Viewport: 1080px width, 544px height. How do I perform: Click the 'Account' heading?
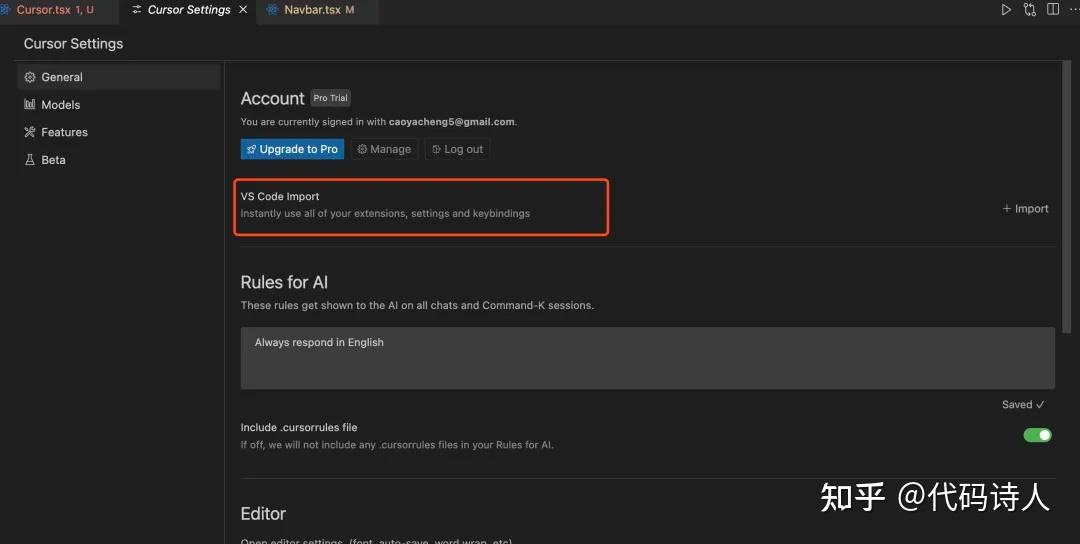[x=272, y=98]
